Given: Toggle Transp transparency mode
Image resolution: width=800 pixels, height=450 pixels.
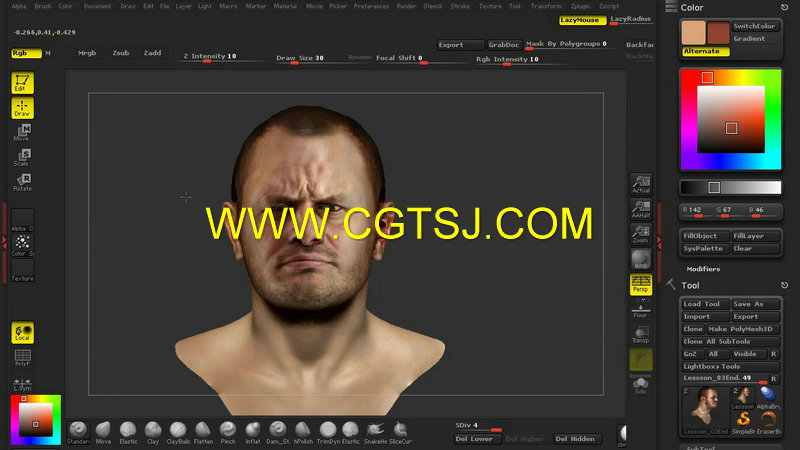Looking at the screenshot, I should (x=641, y=335).
